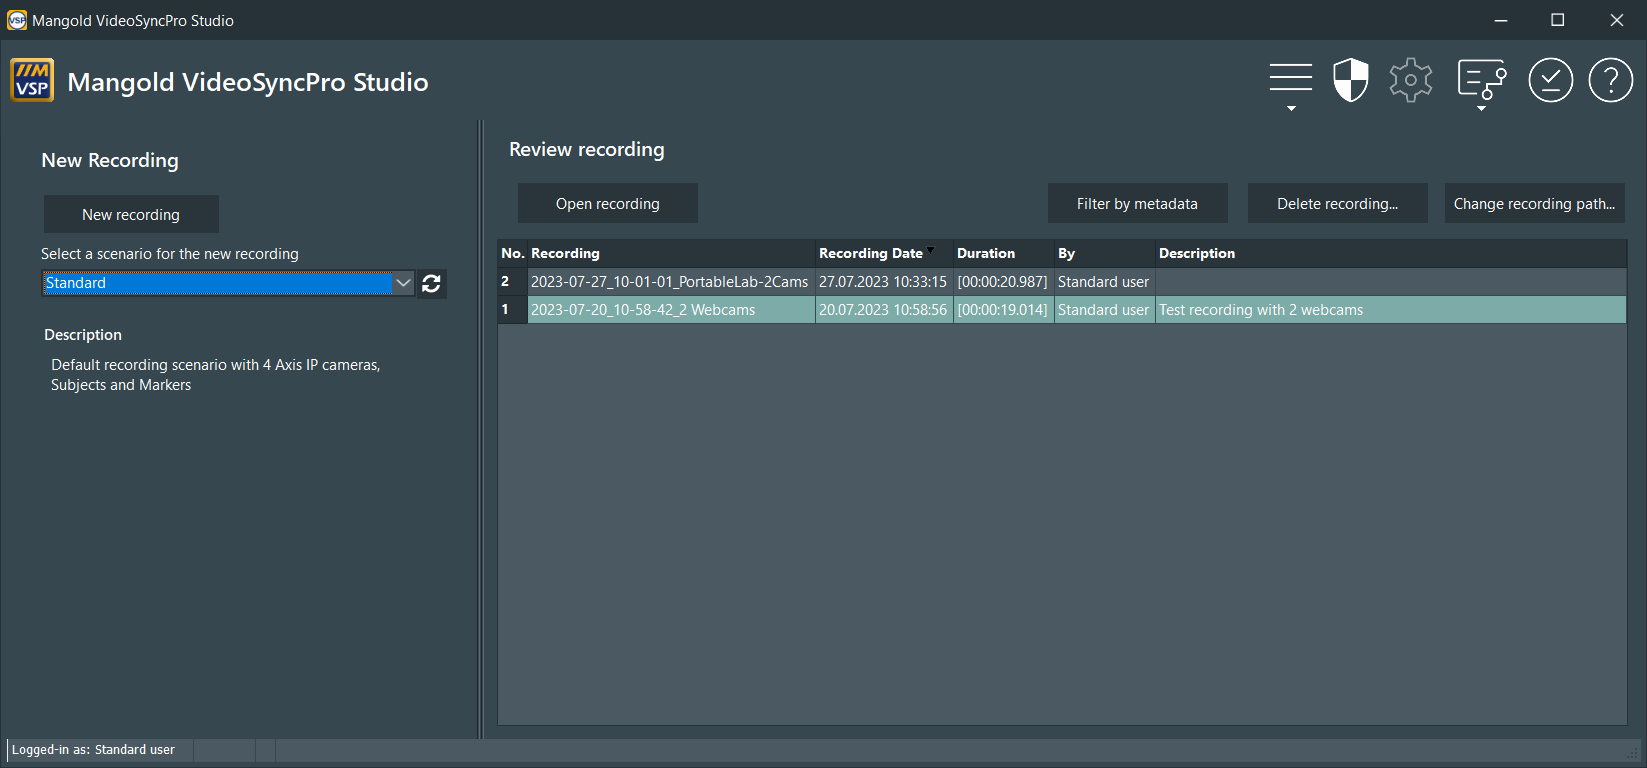
Task: Click the title bar app icon
Action: pos(17,20)
